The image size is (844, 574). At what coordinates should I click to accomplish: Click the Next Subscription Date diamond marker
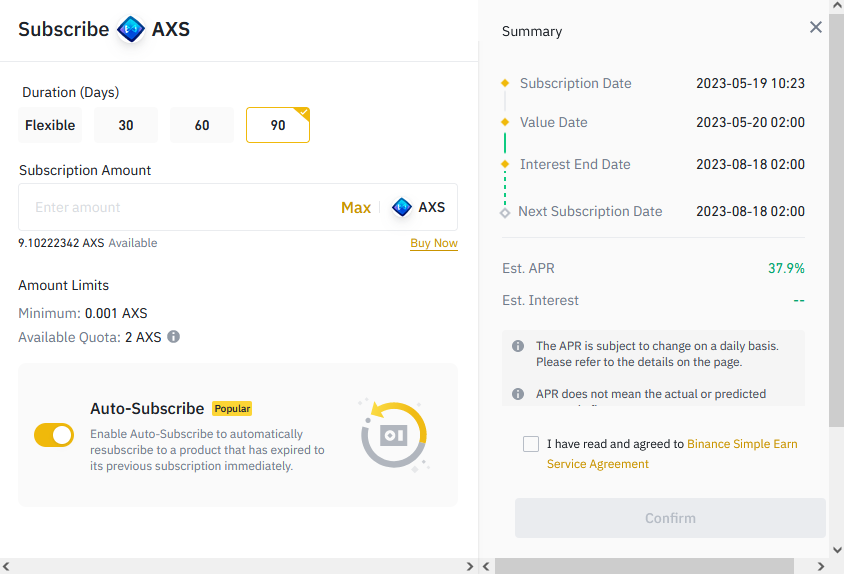[x=505, y=212]
